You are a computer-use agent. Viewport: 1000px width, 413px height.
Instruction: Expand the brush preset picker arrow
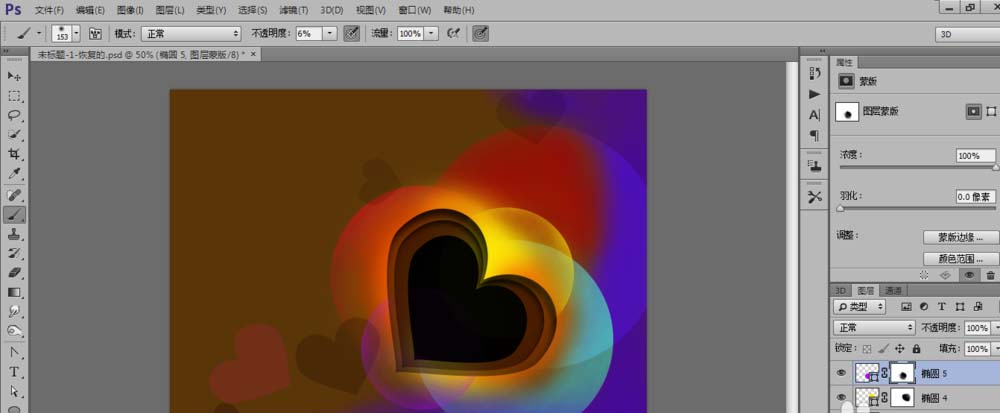click(76, 33)
